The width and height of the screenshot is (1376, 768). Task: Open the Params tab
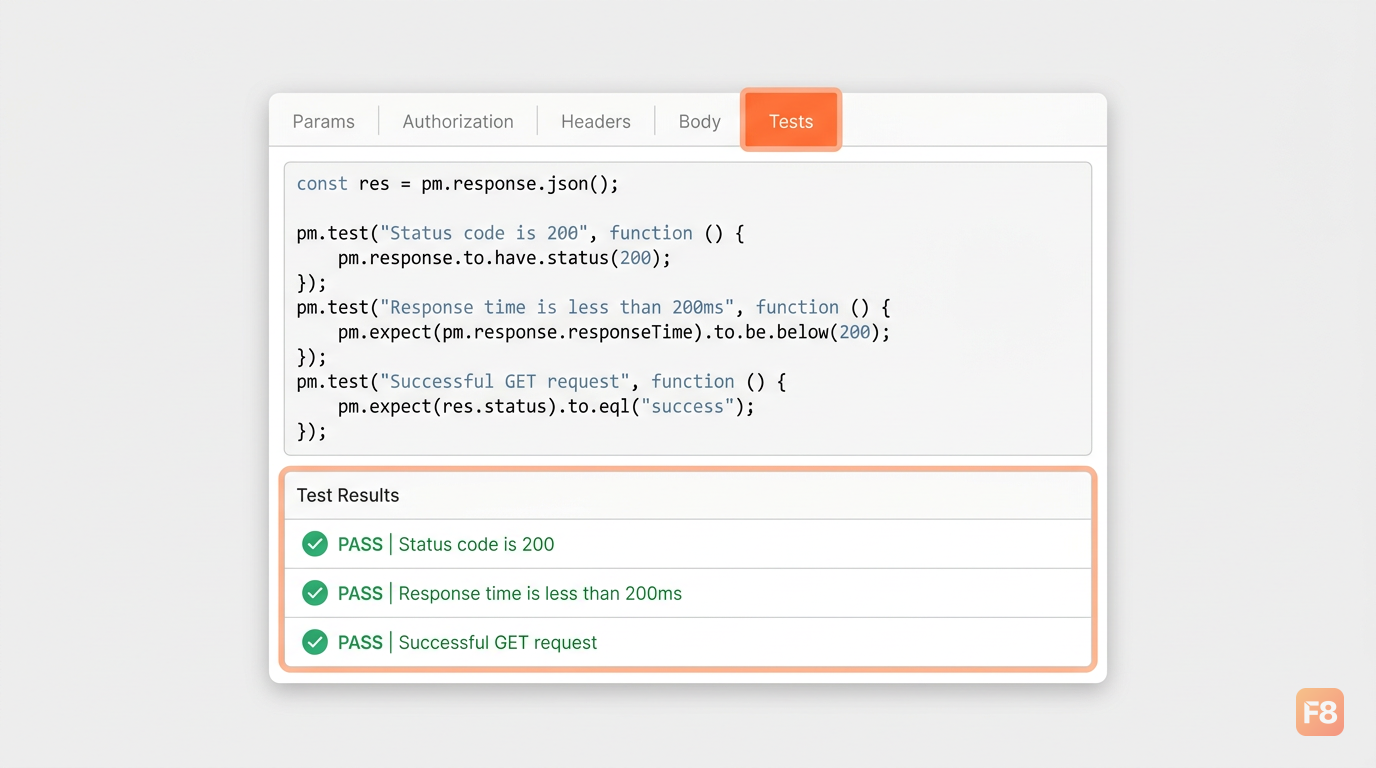point(323,121)
